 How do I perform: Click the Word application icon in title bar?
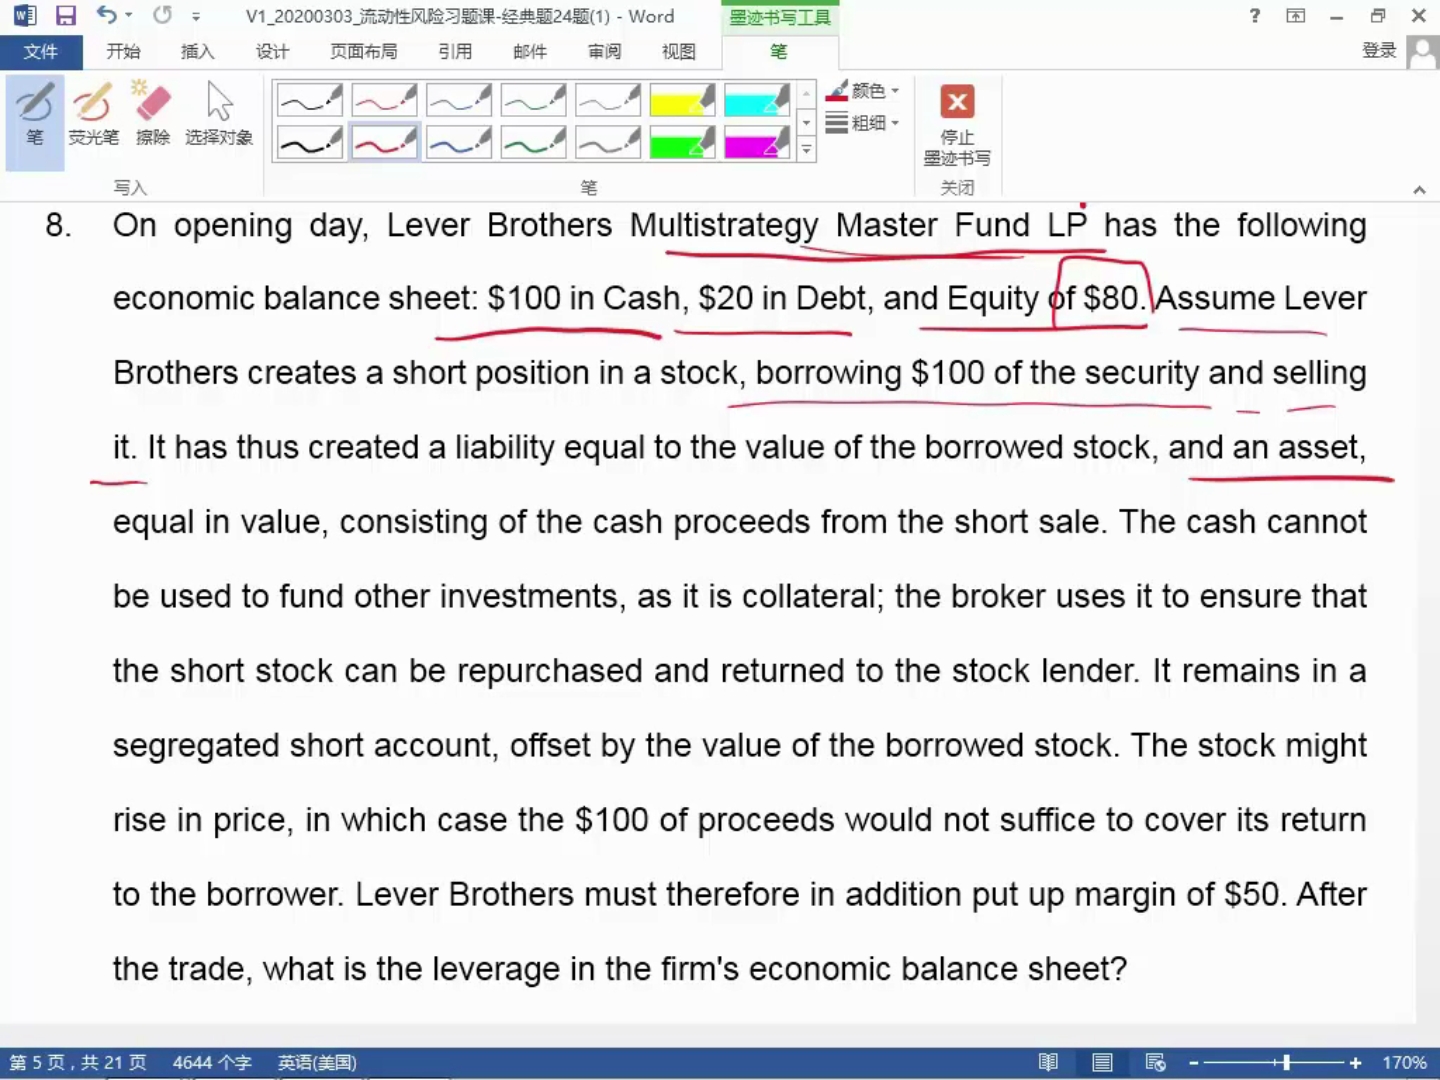[x=24, y=16]
